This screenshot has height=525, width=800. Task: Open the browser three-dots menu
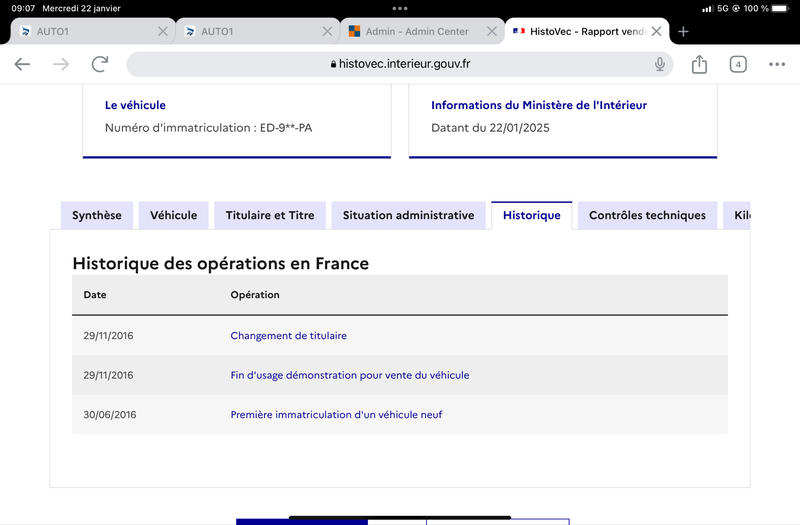[777, 64]
